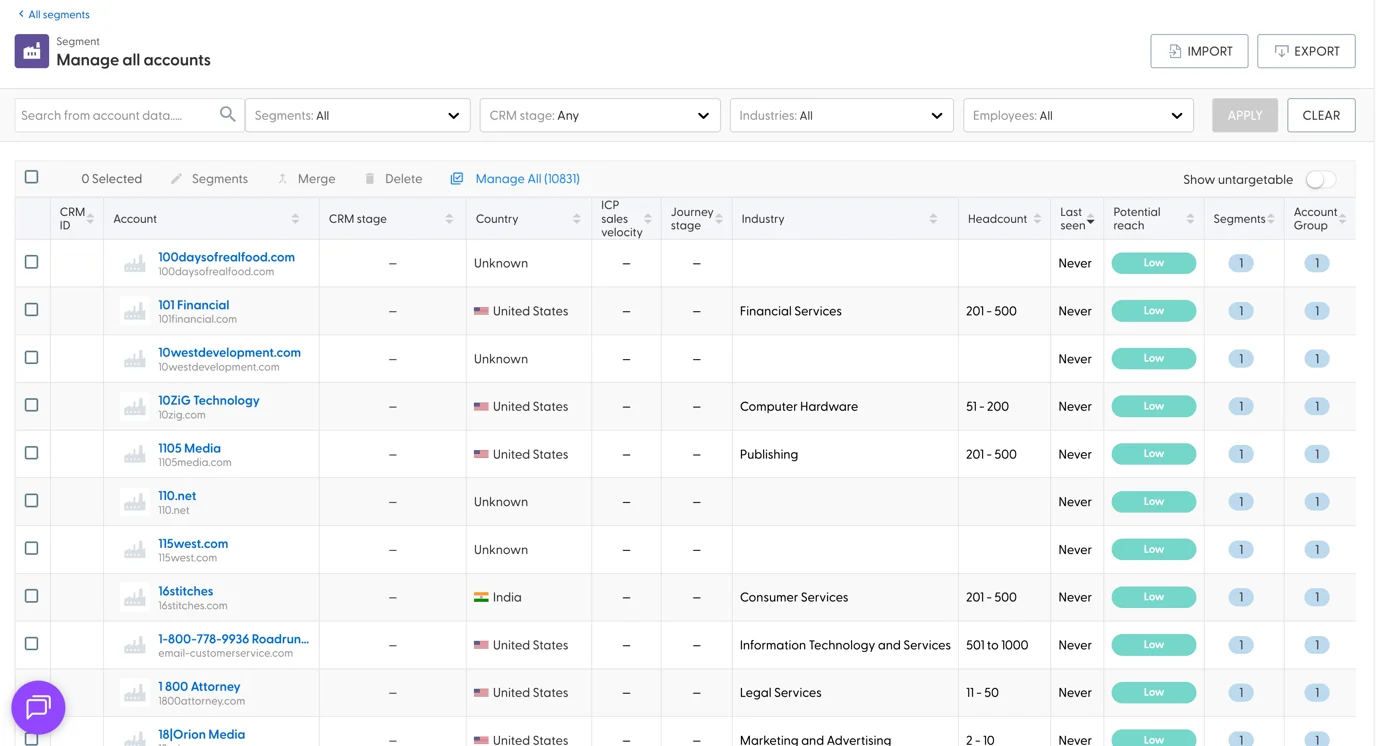This screenshot has height=746, width=1376.
Task: Toggle the Show untargetable switch
Action: click(x=1320, y=180)
